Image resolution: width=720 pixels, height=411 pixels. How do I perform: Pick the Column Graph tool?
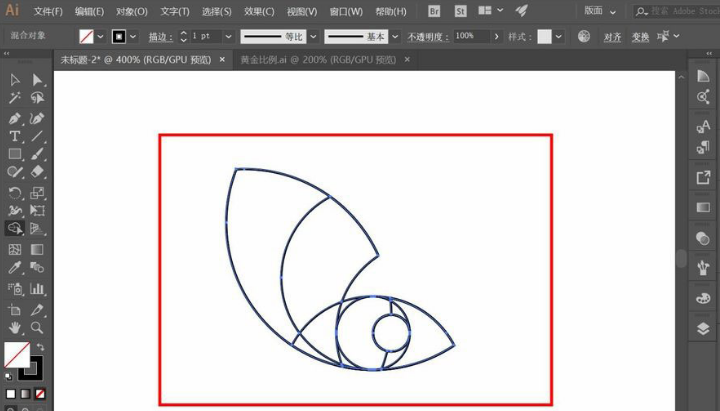pyautogui.click(x=37, y=289)
